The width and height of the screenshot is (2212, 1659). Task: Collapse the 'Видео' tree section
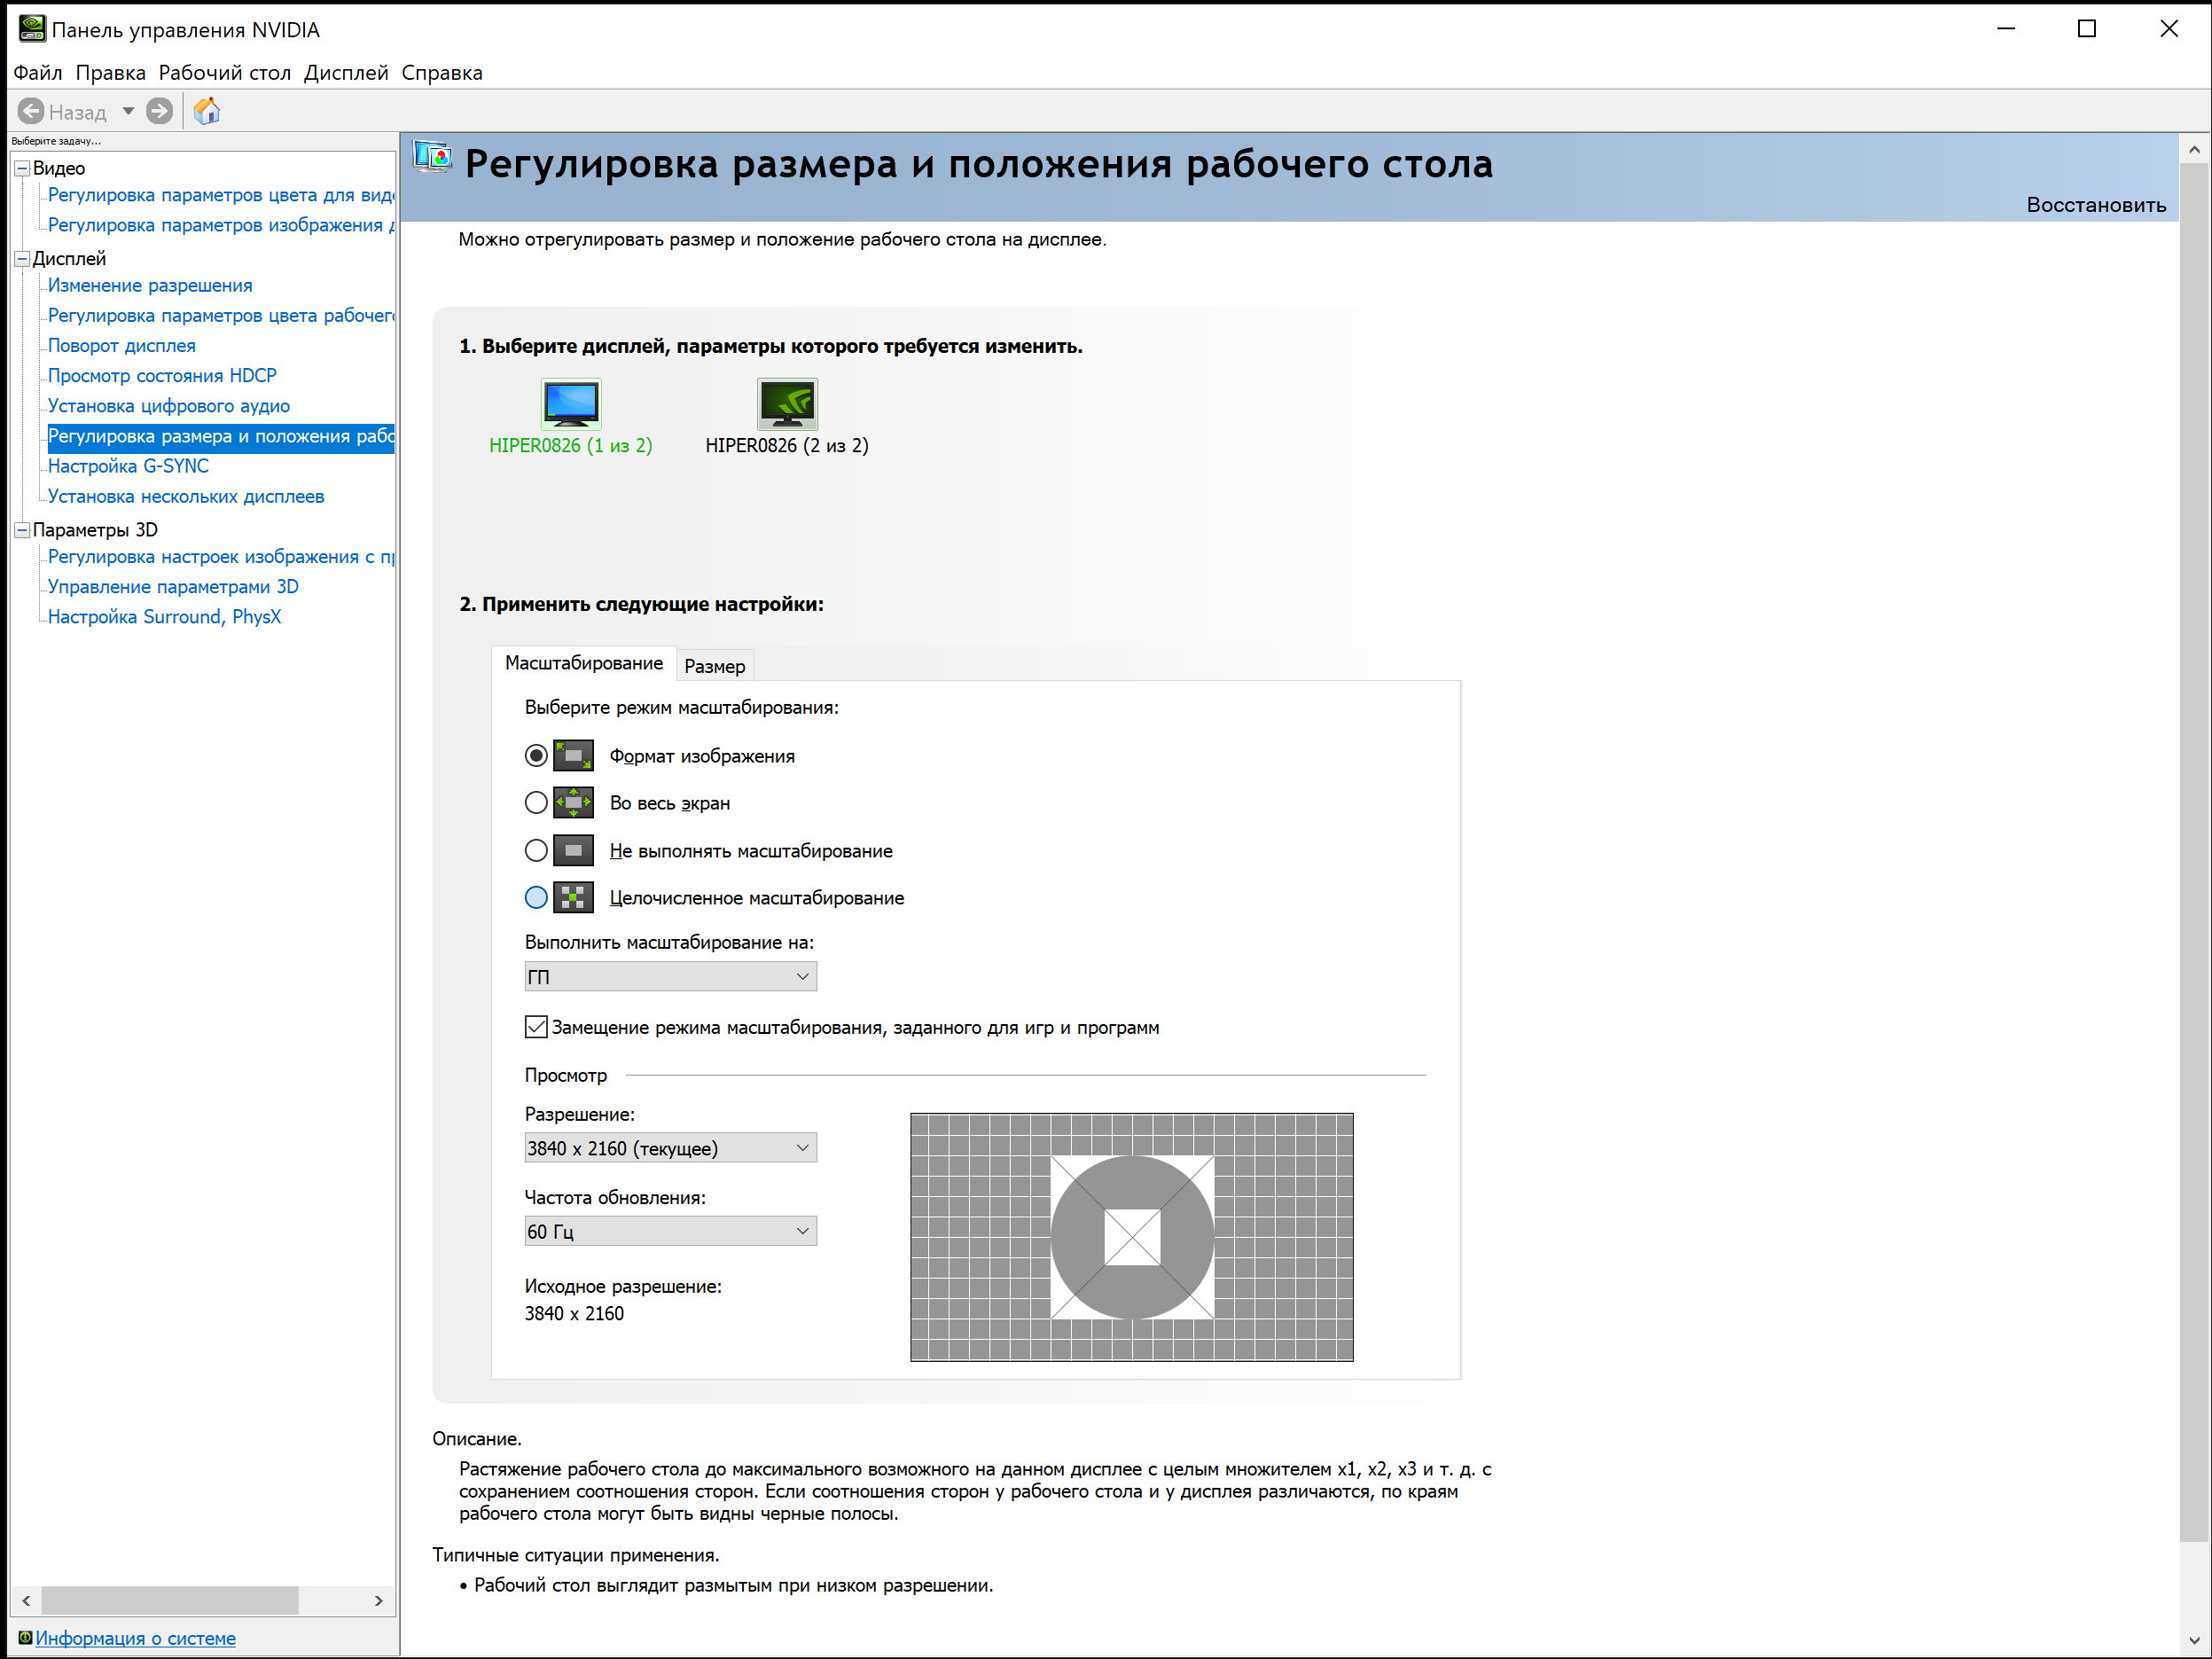pos(22,169)
